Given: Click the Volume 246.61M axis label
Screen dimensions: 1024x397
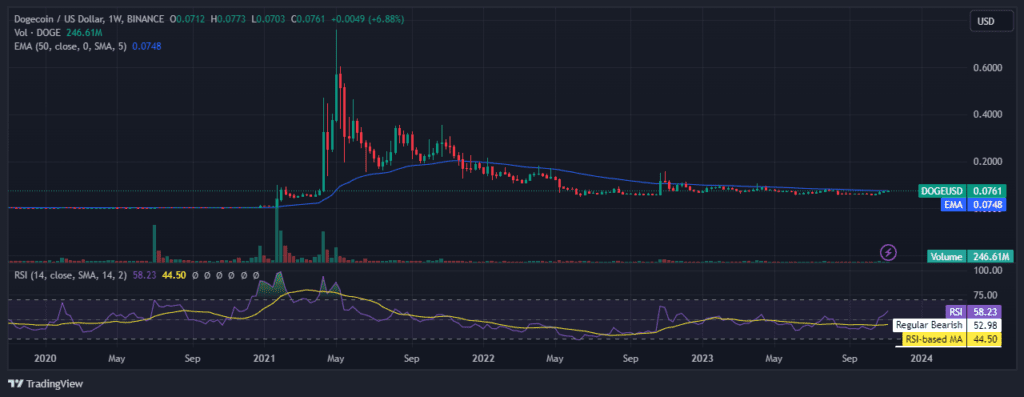Looking at the screenshot, I should click(x=971, y=256).
